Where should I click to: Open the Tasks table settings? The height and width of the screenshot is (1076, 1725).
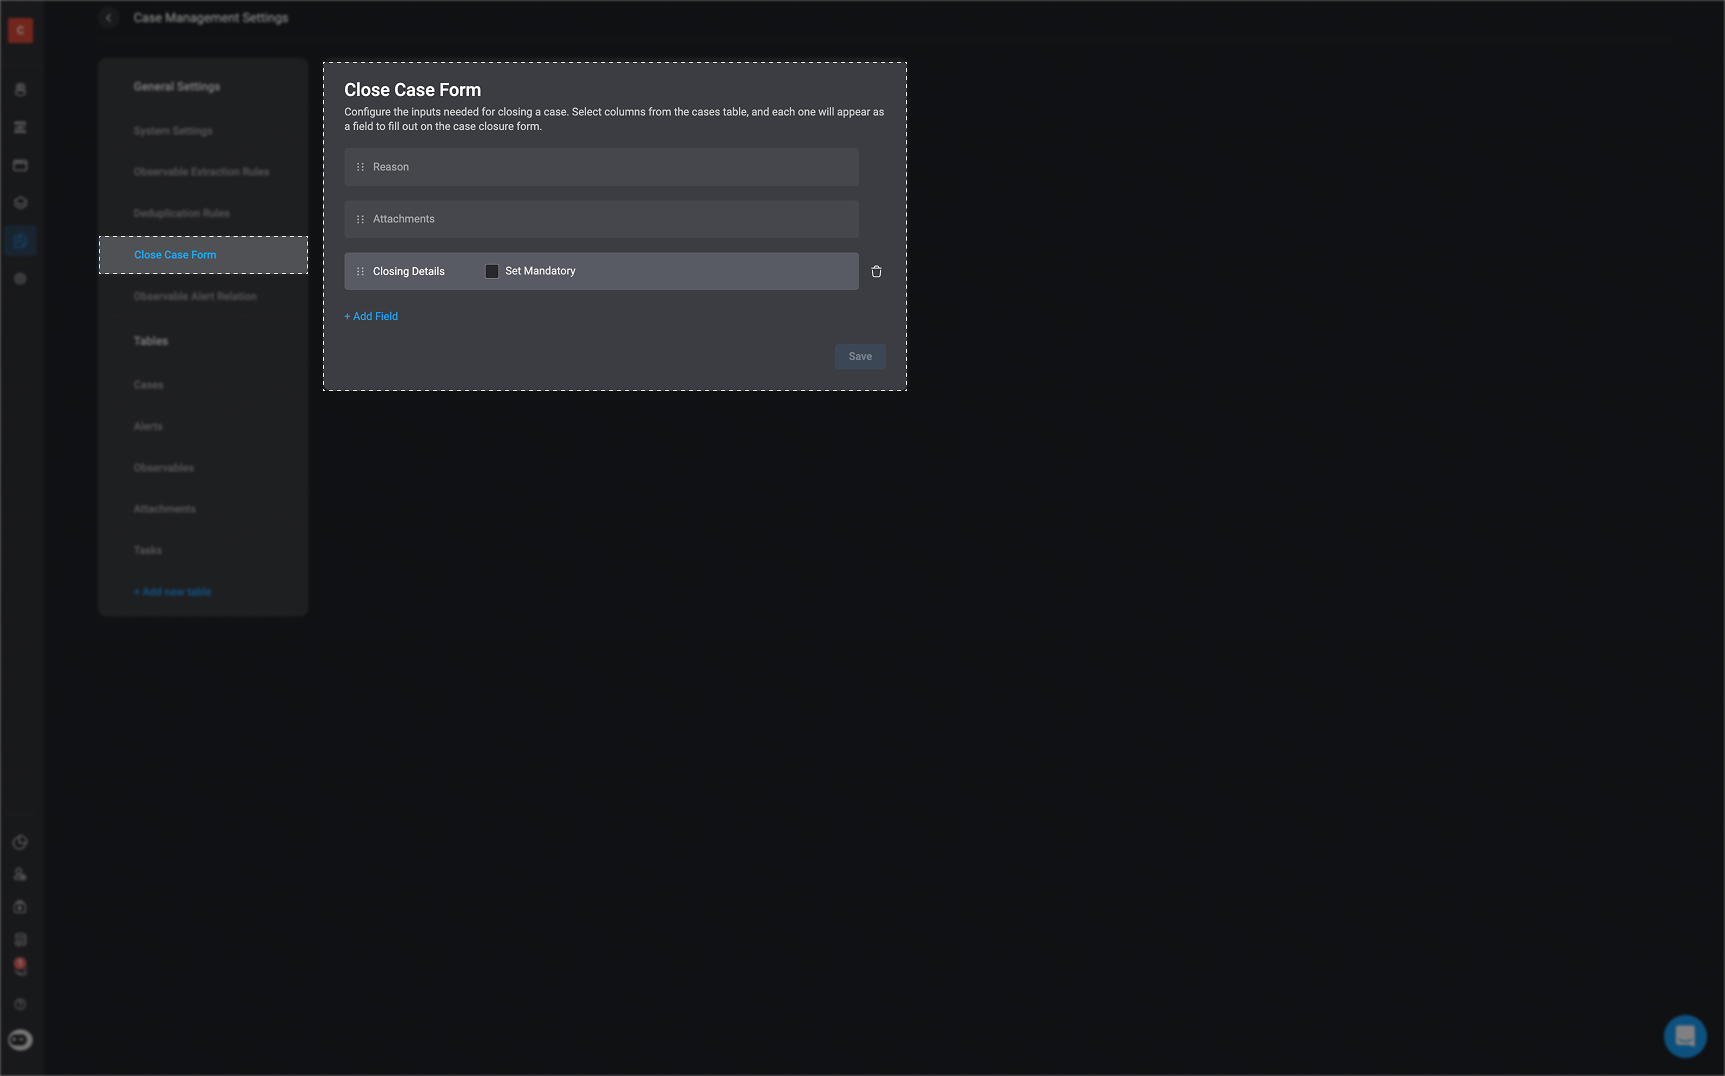click(x=147, y=550)
